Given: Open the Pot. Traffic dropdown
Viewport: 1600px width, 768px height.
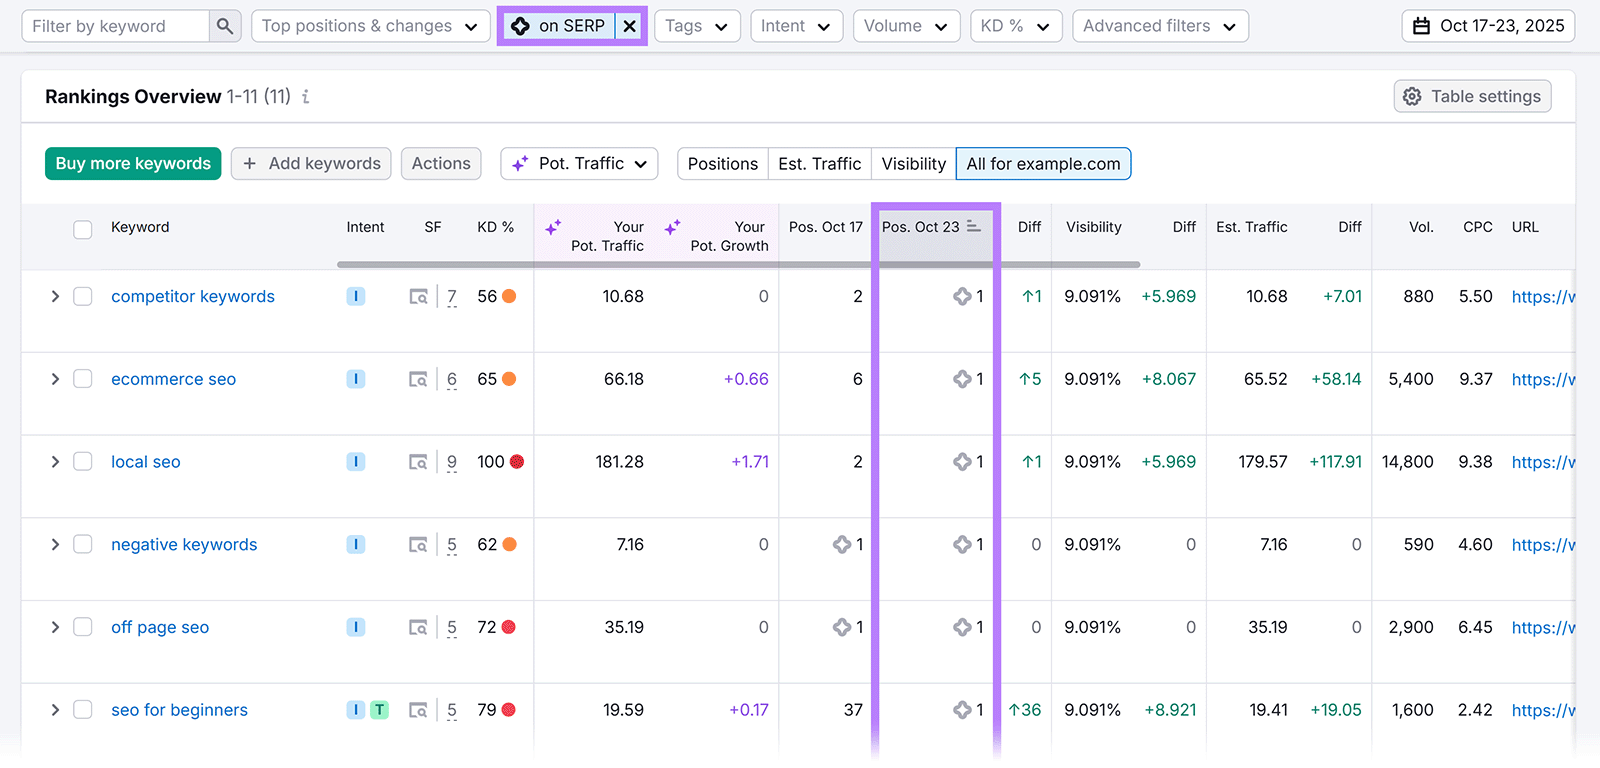Looking at the screenshot, I should pyautogui.click(x=580, y=164).
